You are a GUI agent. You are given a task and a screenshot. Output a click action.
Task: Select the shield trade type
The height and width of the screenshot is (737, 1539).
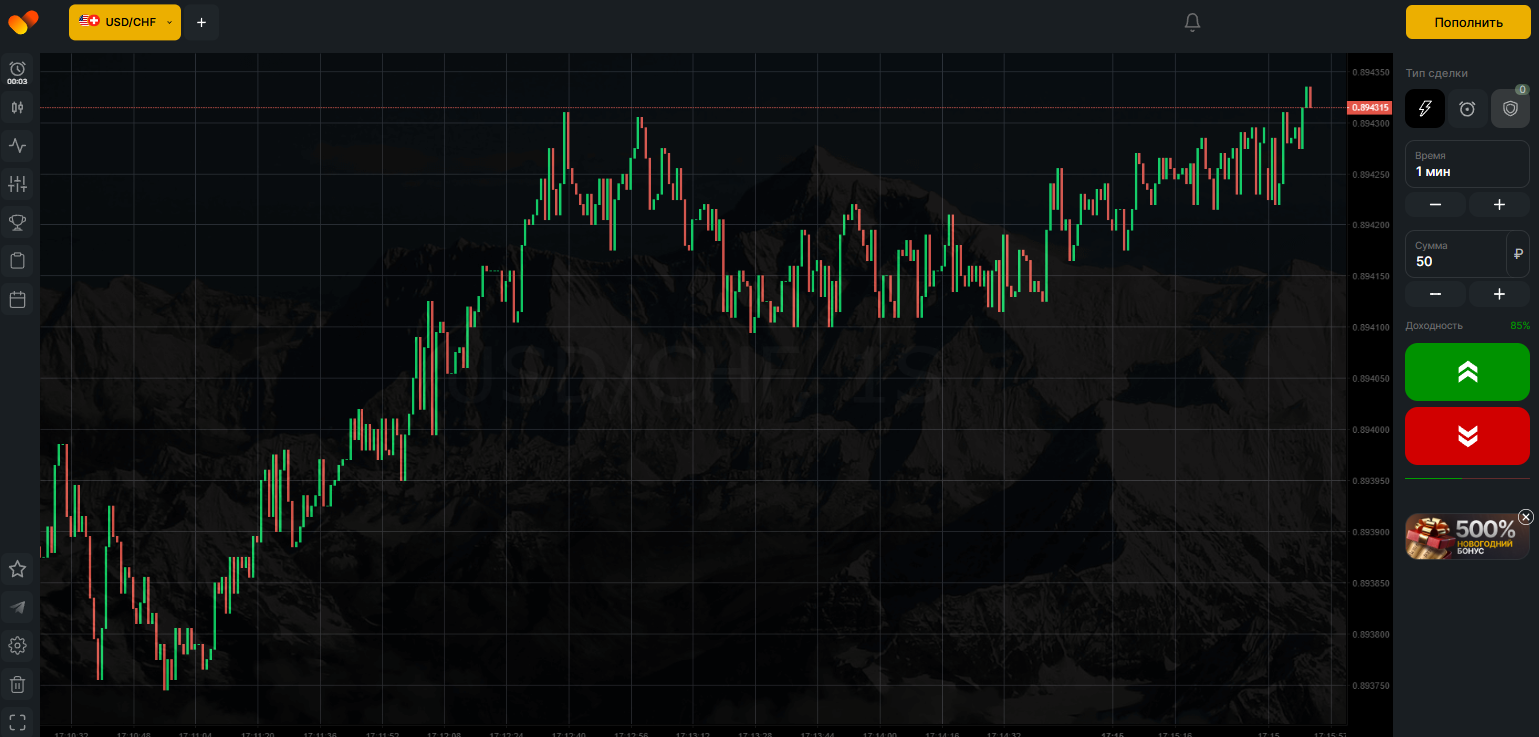tap(1510, 108)
